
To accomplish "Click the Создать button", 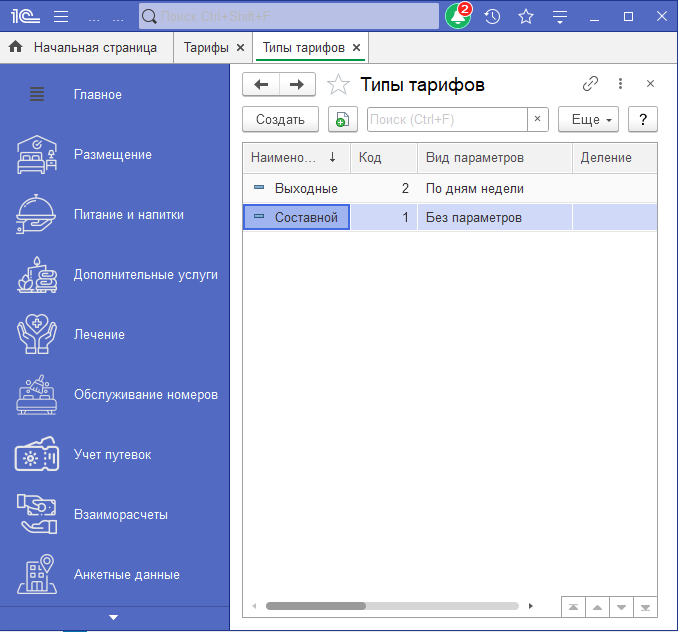I will click(280, 120).
